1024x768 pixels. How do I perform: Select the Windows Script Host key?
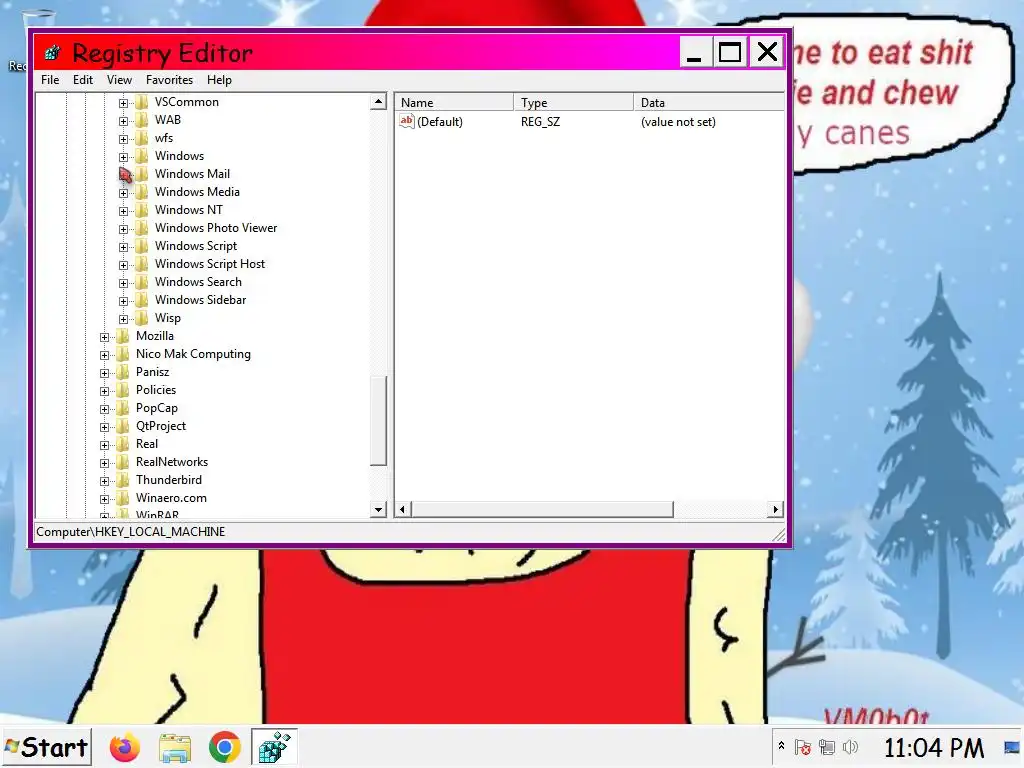tap(210, 264)
